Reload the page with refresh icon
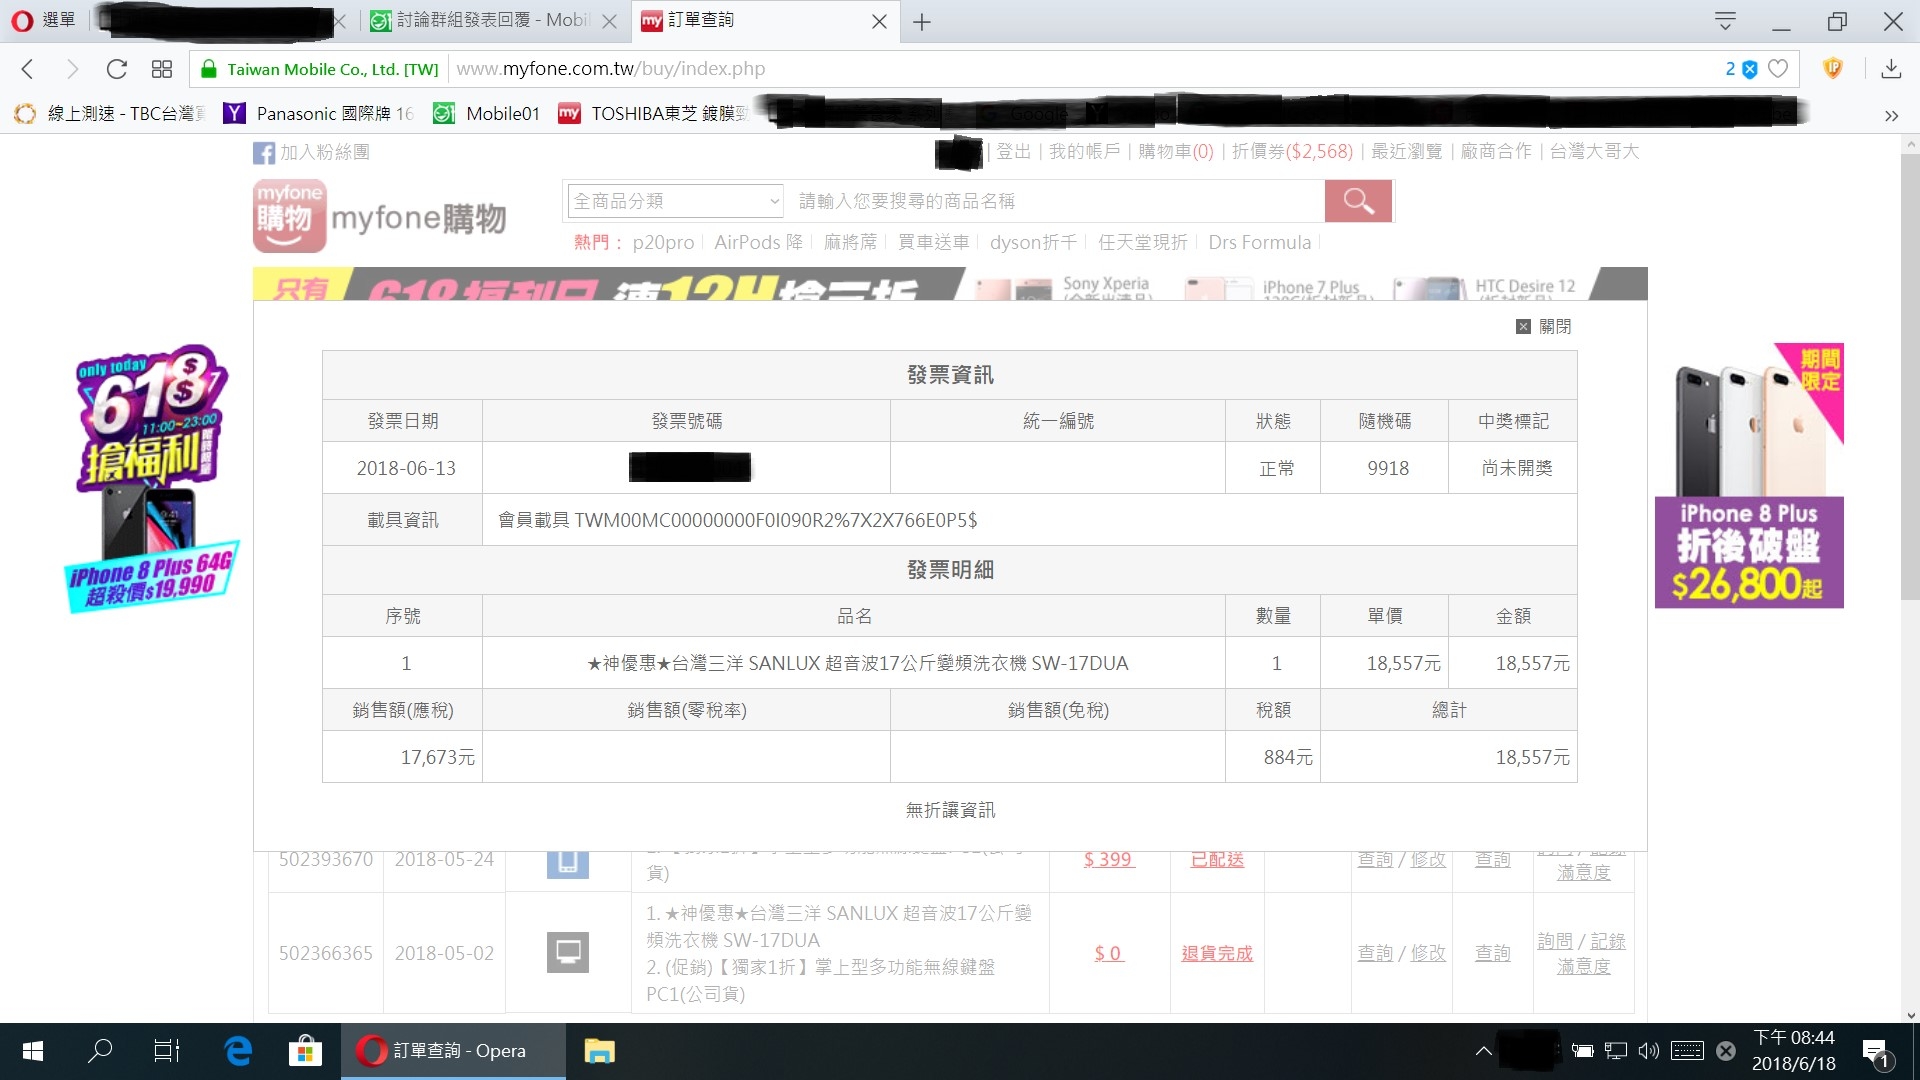 click(117, 69)
